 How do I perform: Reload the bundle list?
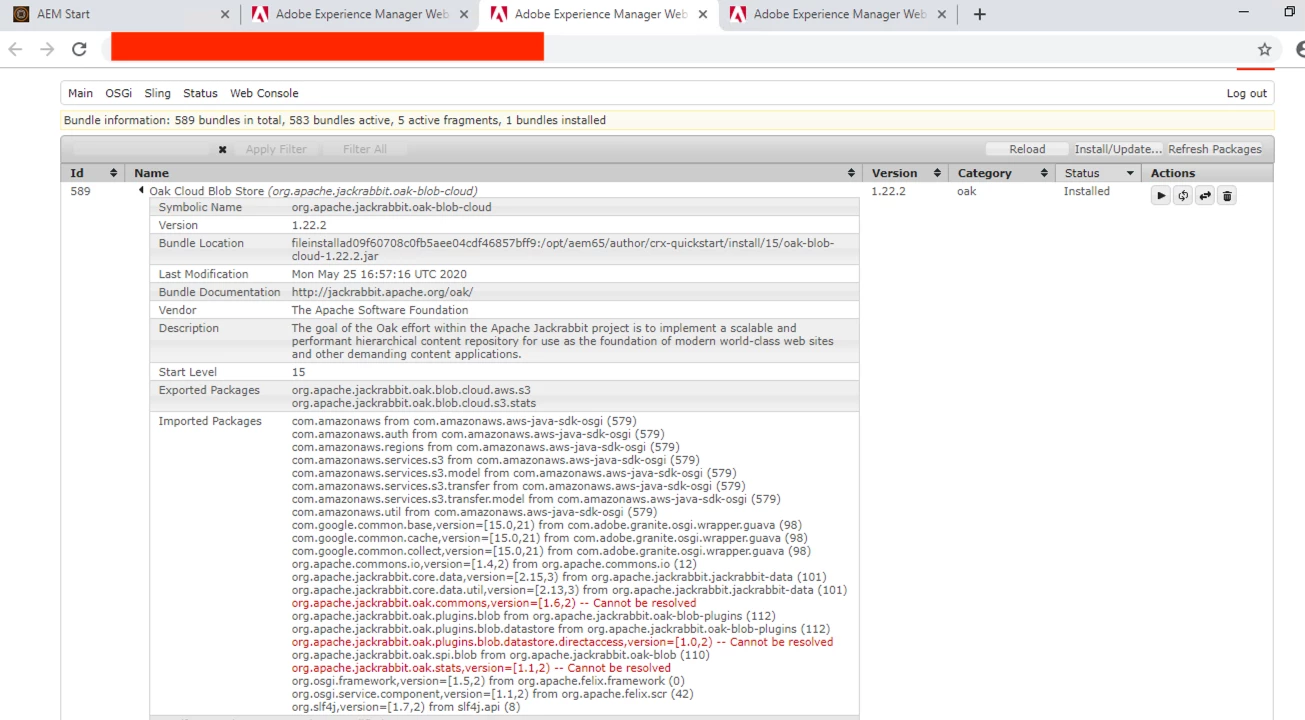click(x=1026, y=149)
